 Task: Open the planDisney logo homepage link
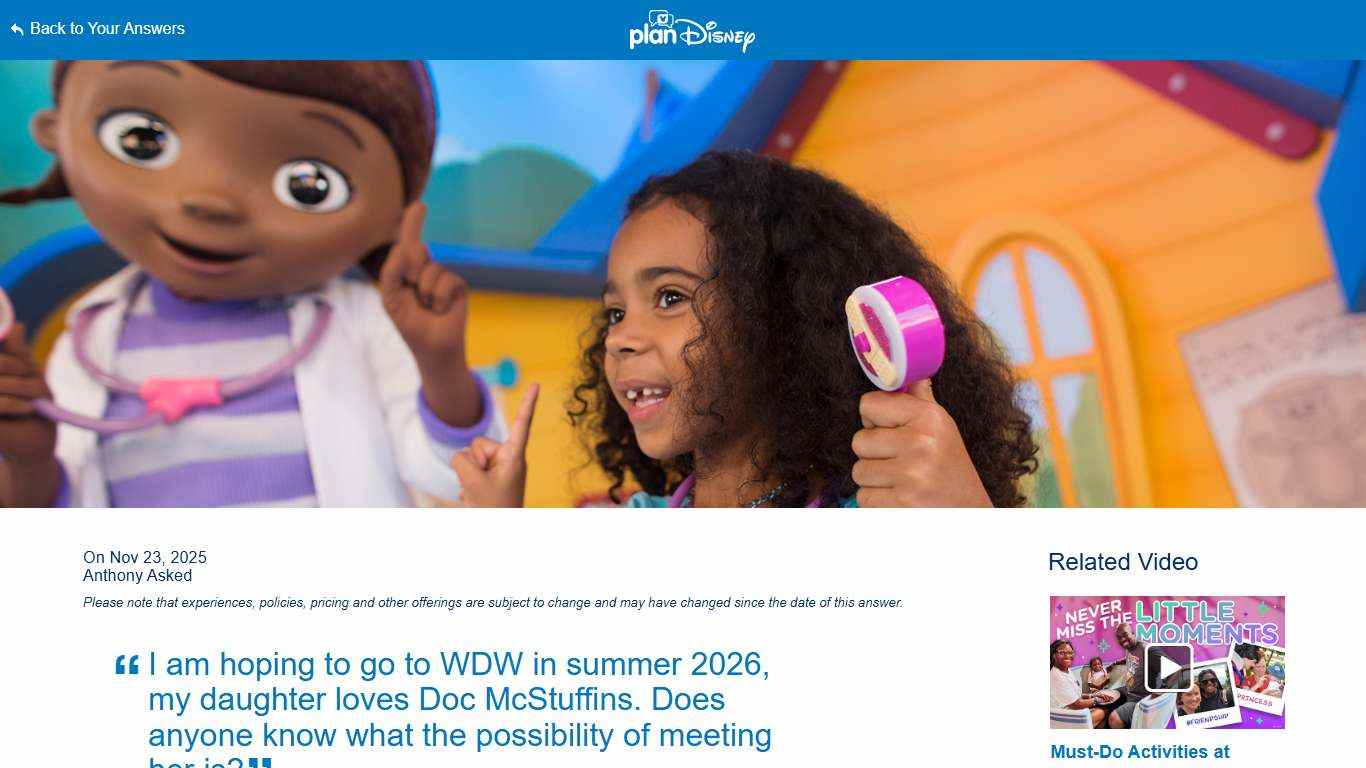pos(692,31)
